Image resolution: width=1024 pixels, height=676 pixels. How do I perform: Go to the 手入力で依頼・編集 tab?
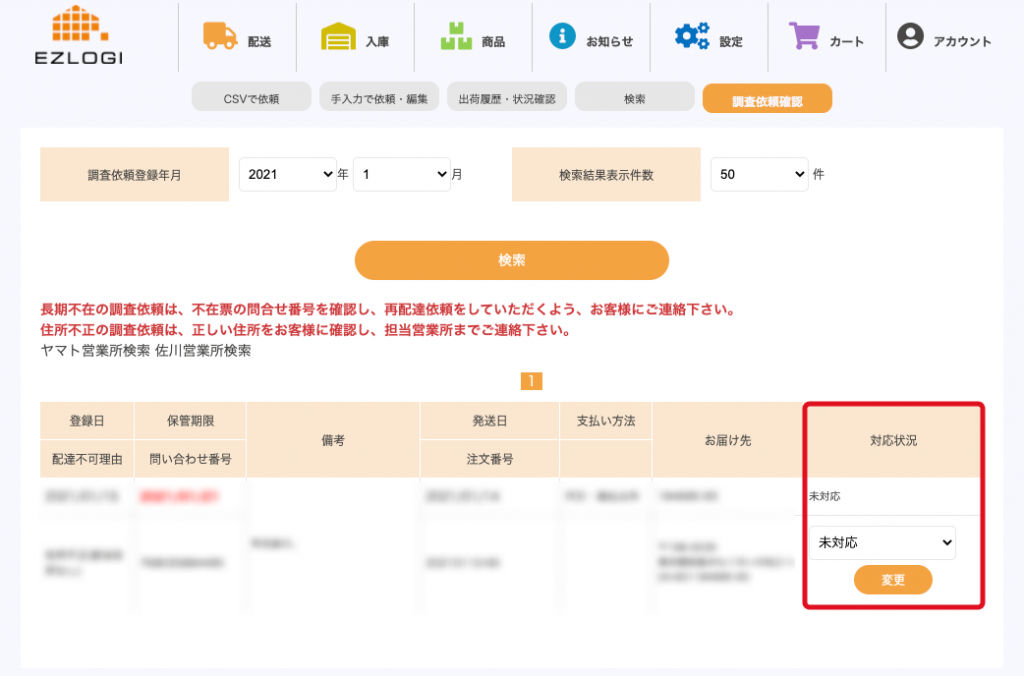[x=379, y=99]
